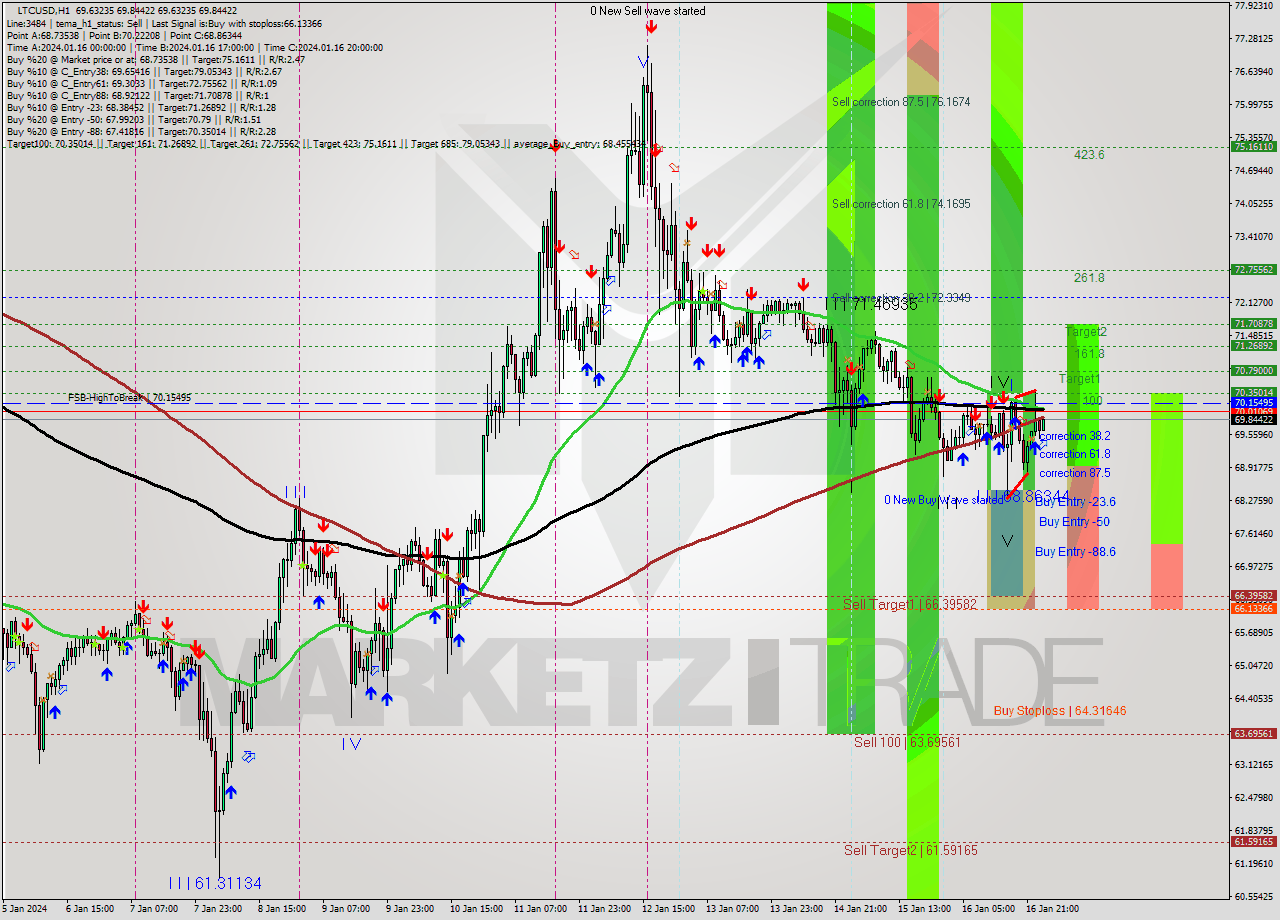Click the green 71.70878 axis price tag
The image size is (1280, 920).
[x=1254, y=323]
